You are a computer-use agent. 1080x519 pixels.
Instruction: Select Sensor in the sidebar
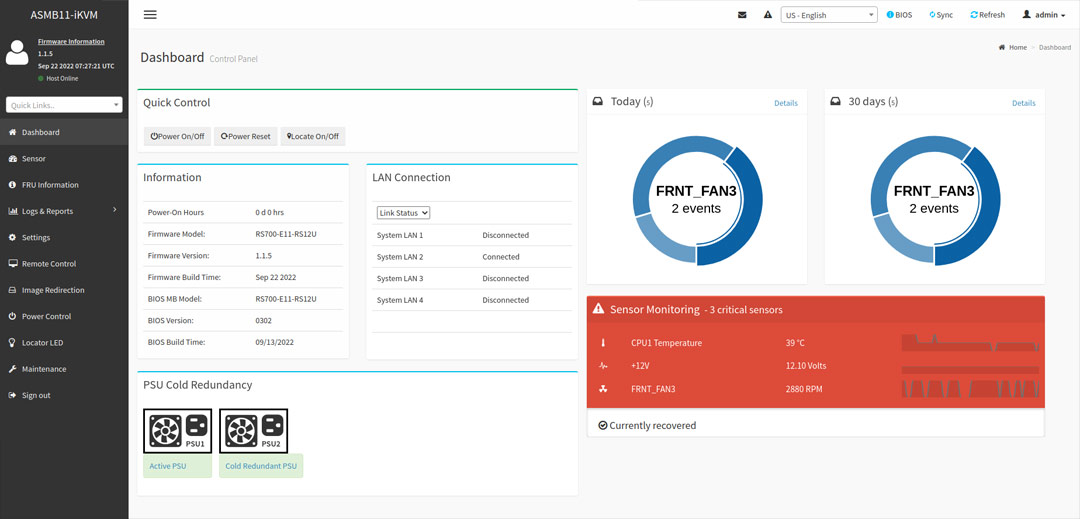pos(64,158)
